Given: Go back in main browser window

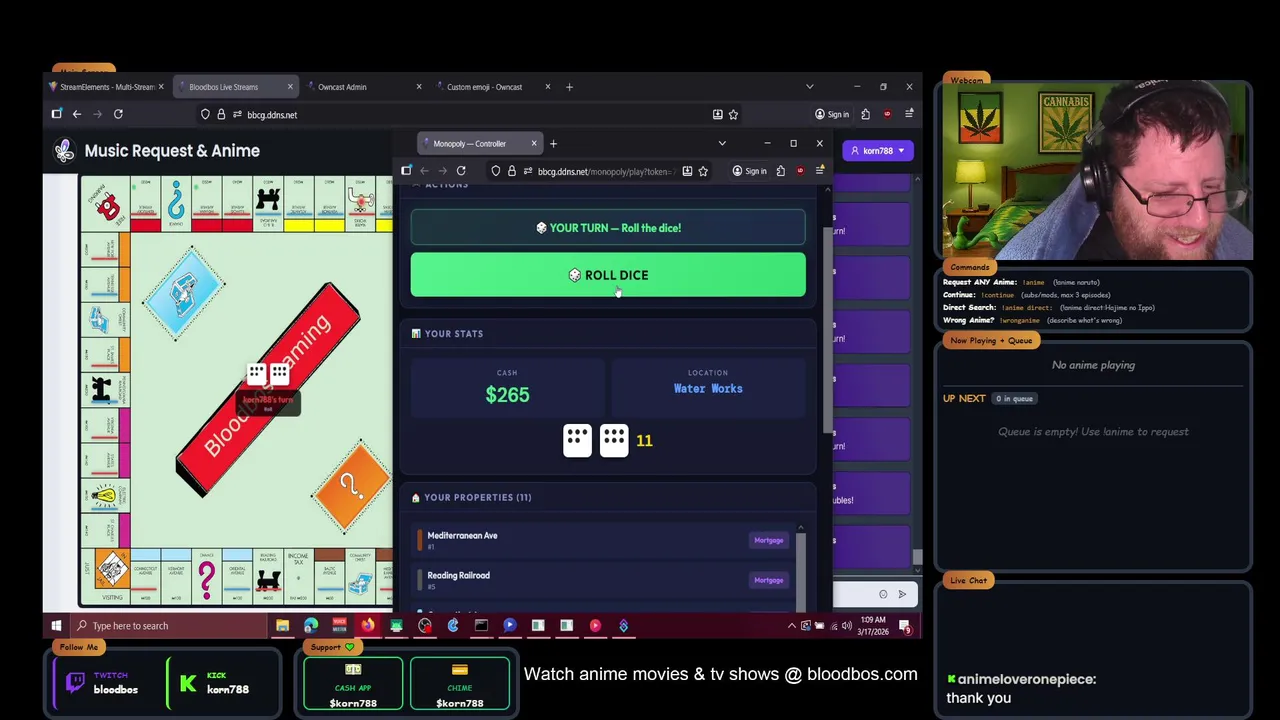Looking at the screenshot, I should click(x=77, y=114).
